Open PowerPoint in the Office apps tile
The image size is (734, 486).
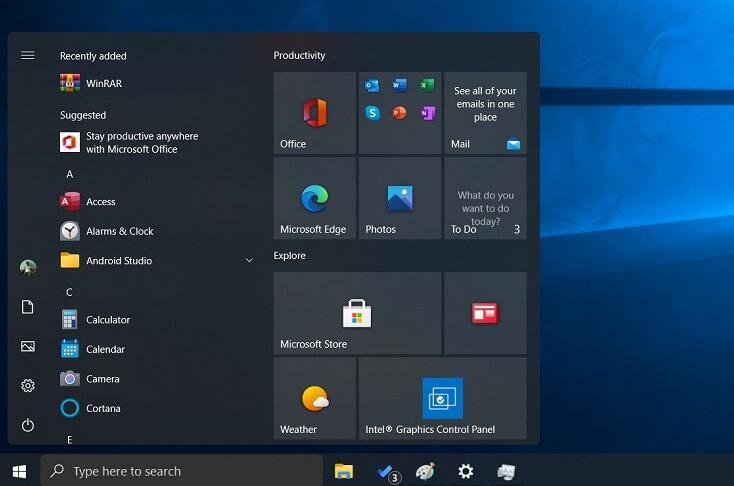399,113
